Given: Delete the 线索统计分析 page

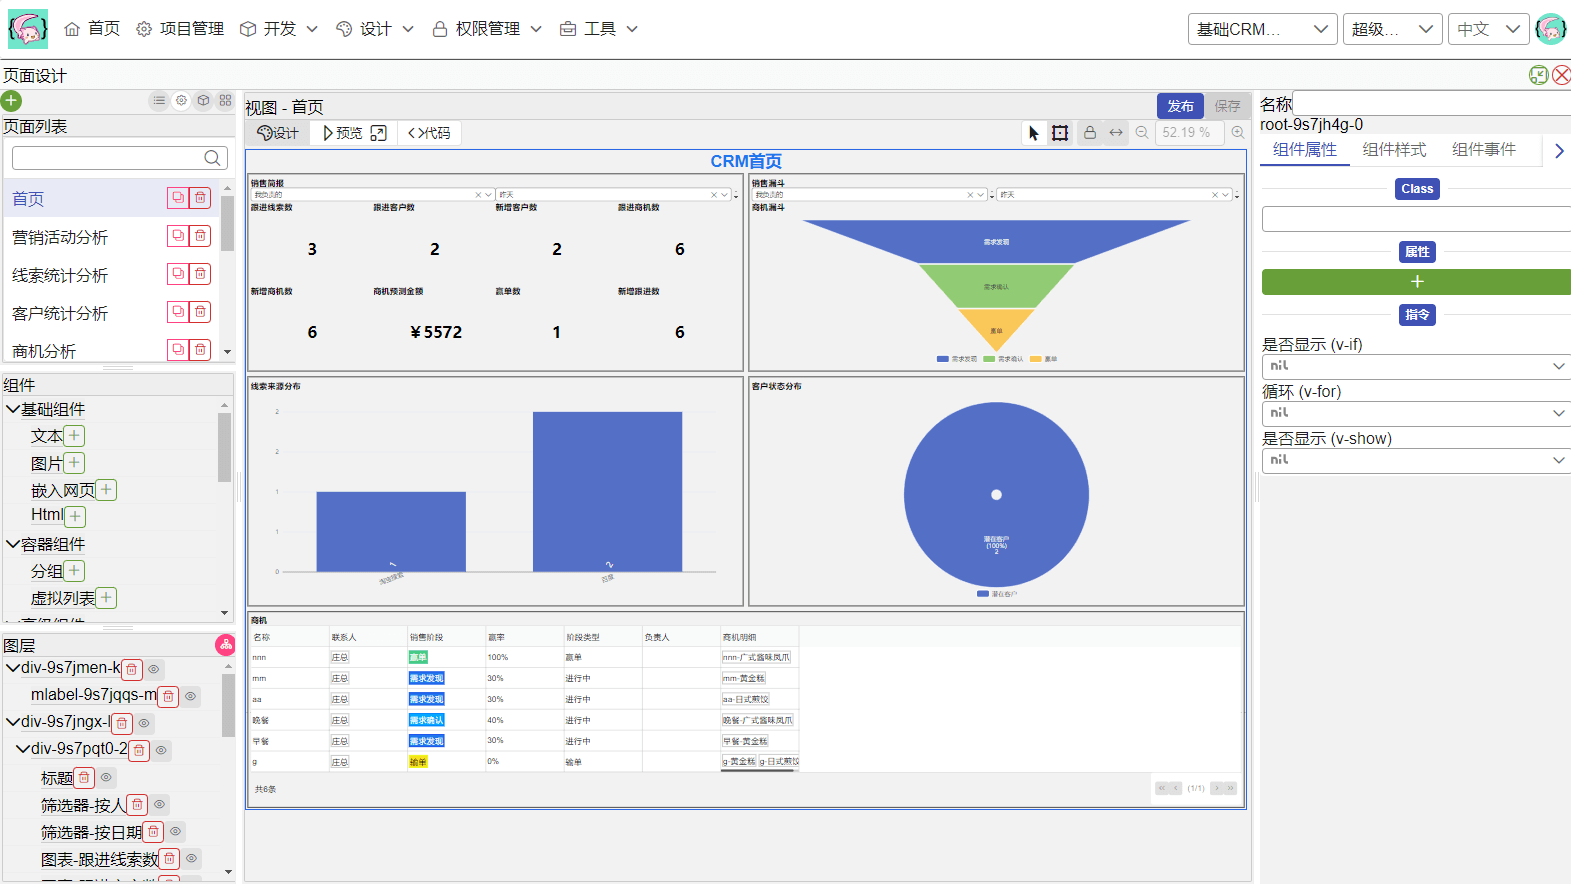Looking at the screenshot, I should (201, 274).
